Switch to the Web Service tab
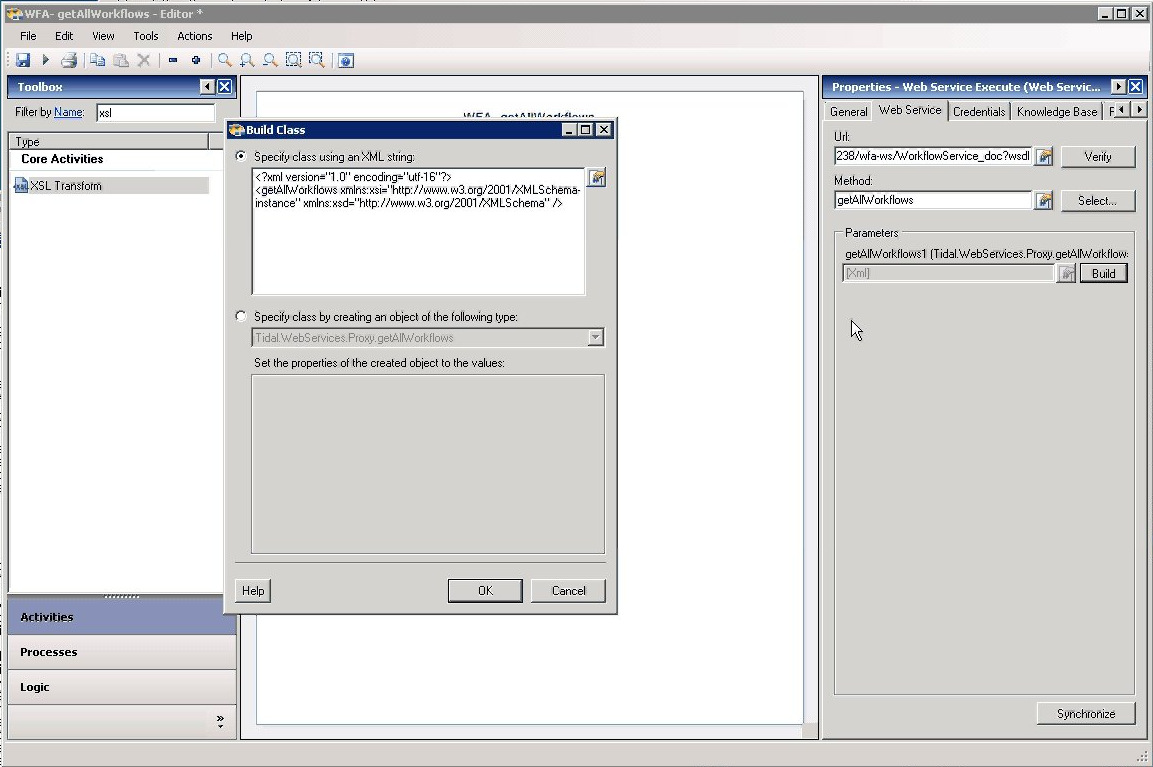 pos(910,110)
